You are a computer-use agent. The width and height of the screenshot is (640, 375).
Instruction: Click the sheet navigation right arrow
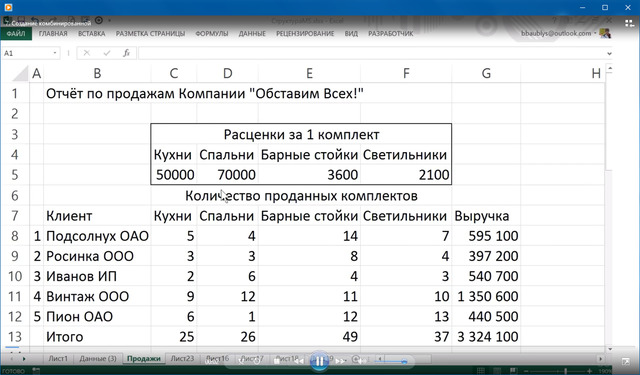24,359
